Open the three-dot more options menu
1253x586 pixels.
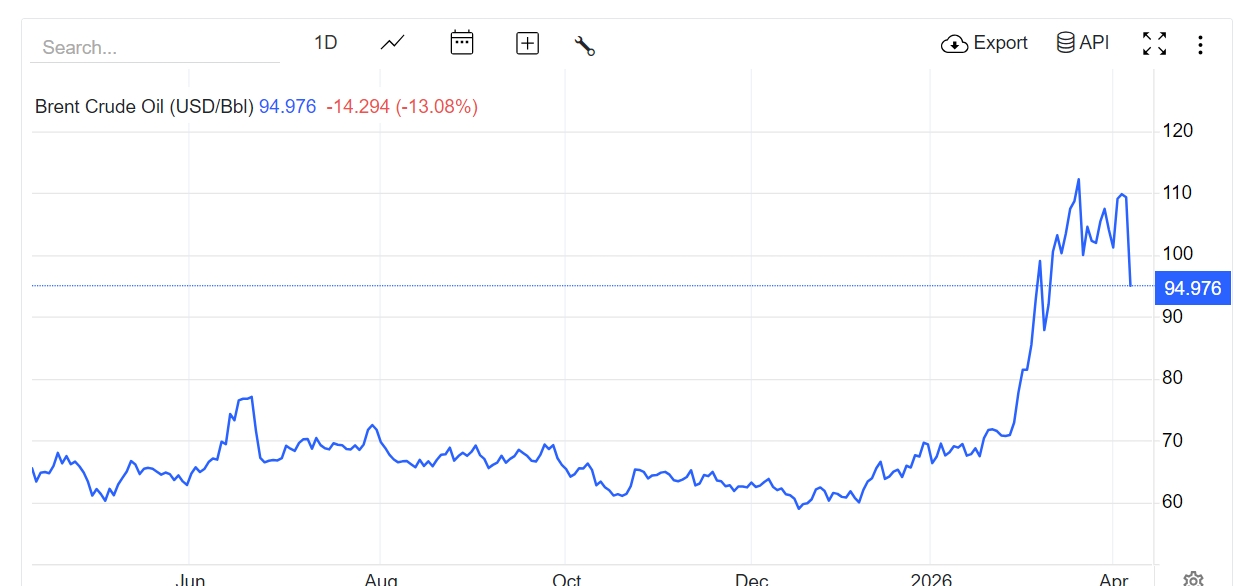coord(1200,45)
